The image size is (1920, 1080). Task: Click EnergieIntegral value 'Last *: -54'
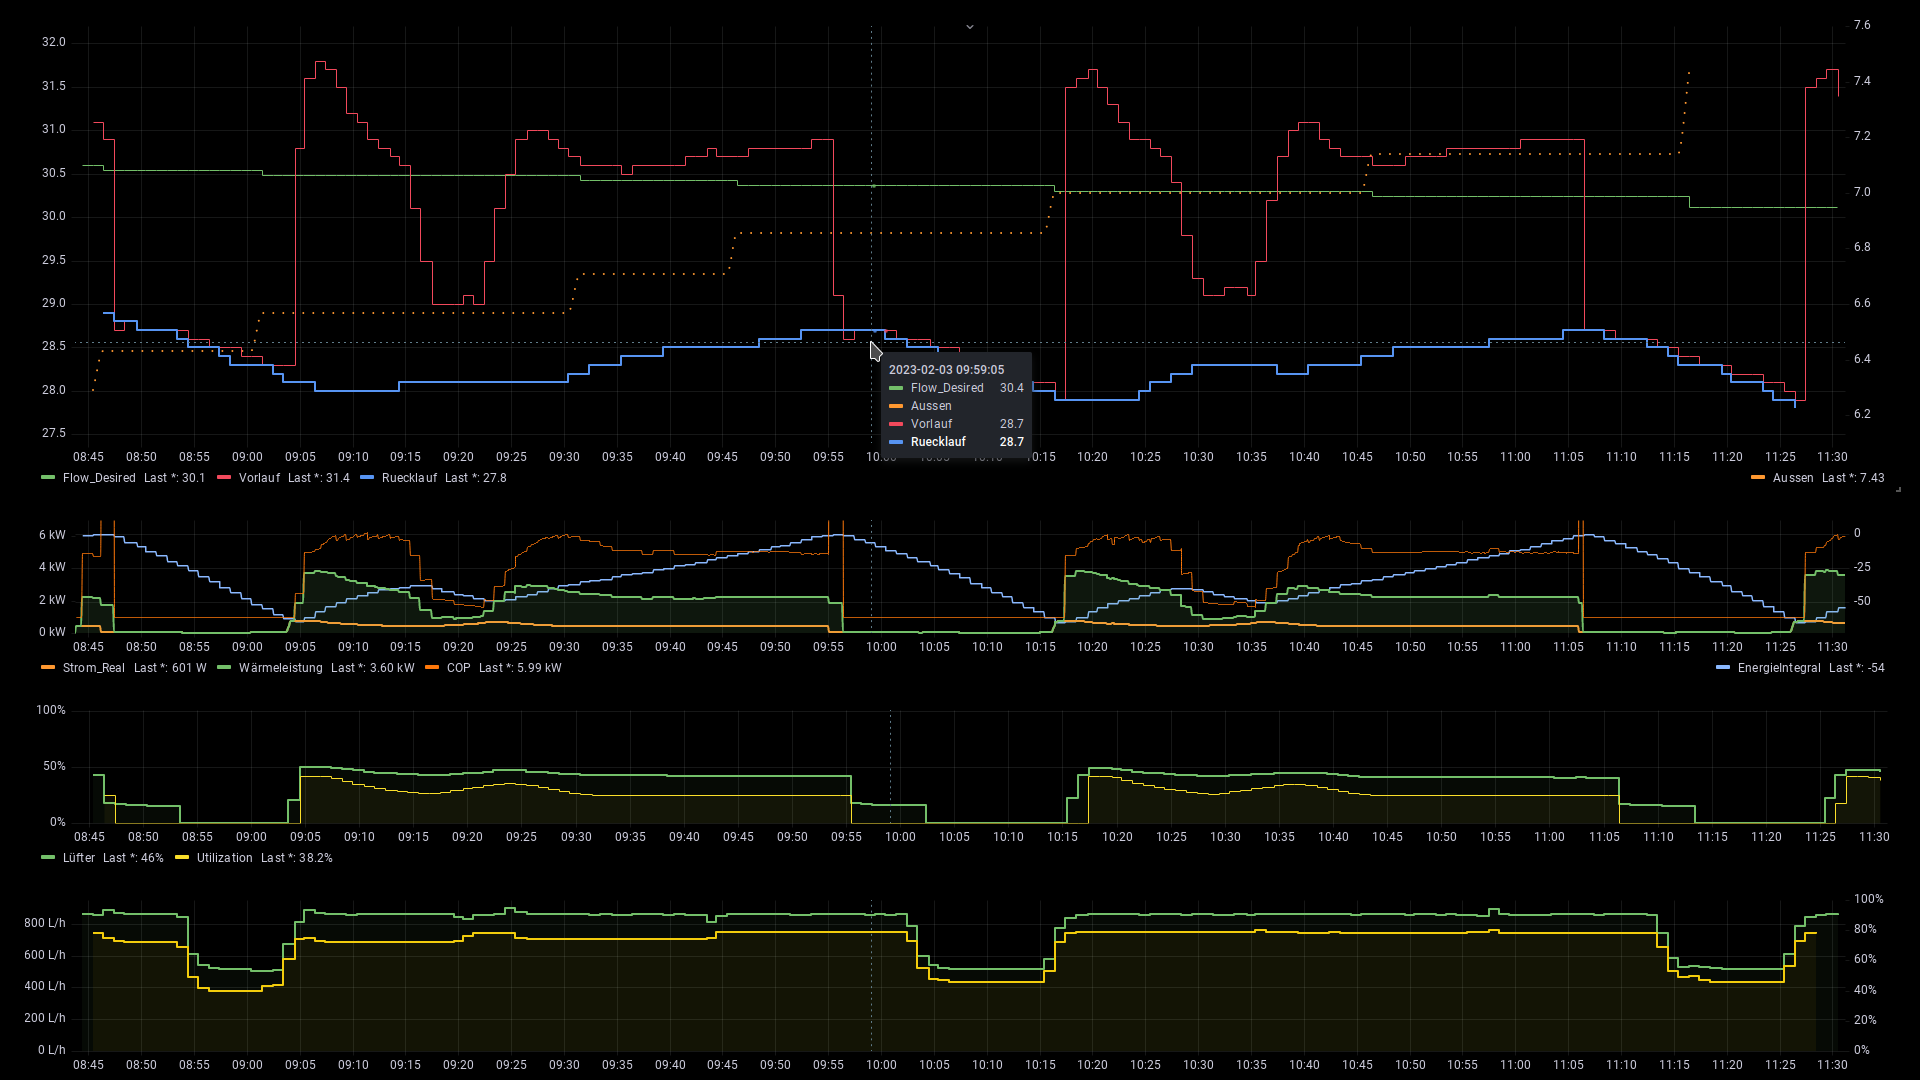click(1857, 668)
